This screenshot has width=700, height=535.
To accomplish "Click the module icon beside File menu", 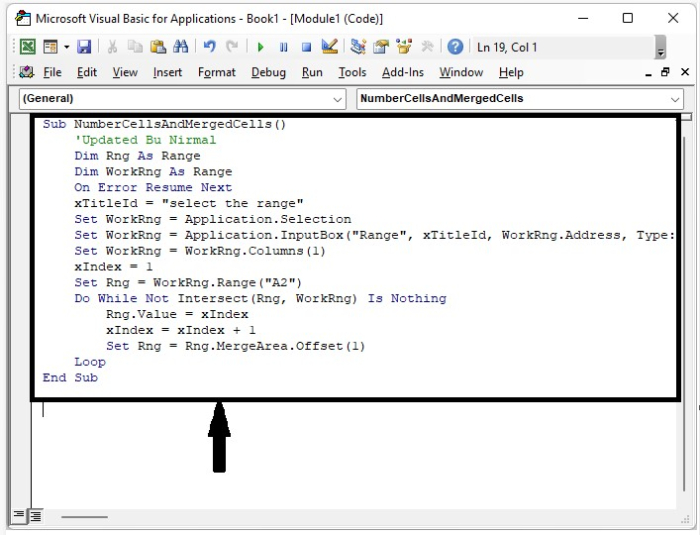I will point(26,71).
